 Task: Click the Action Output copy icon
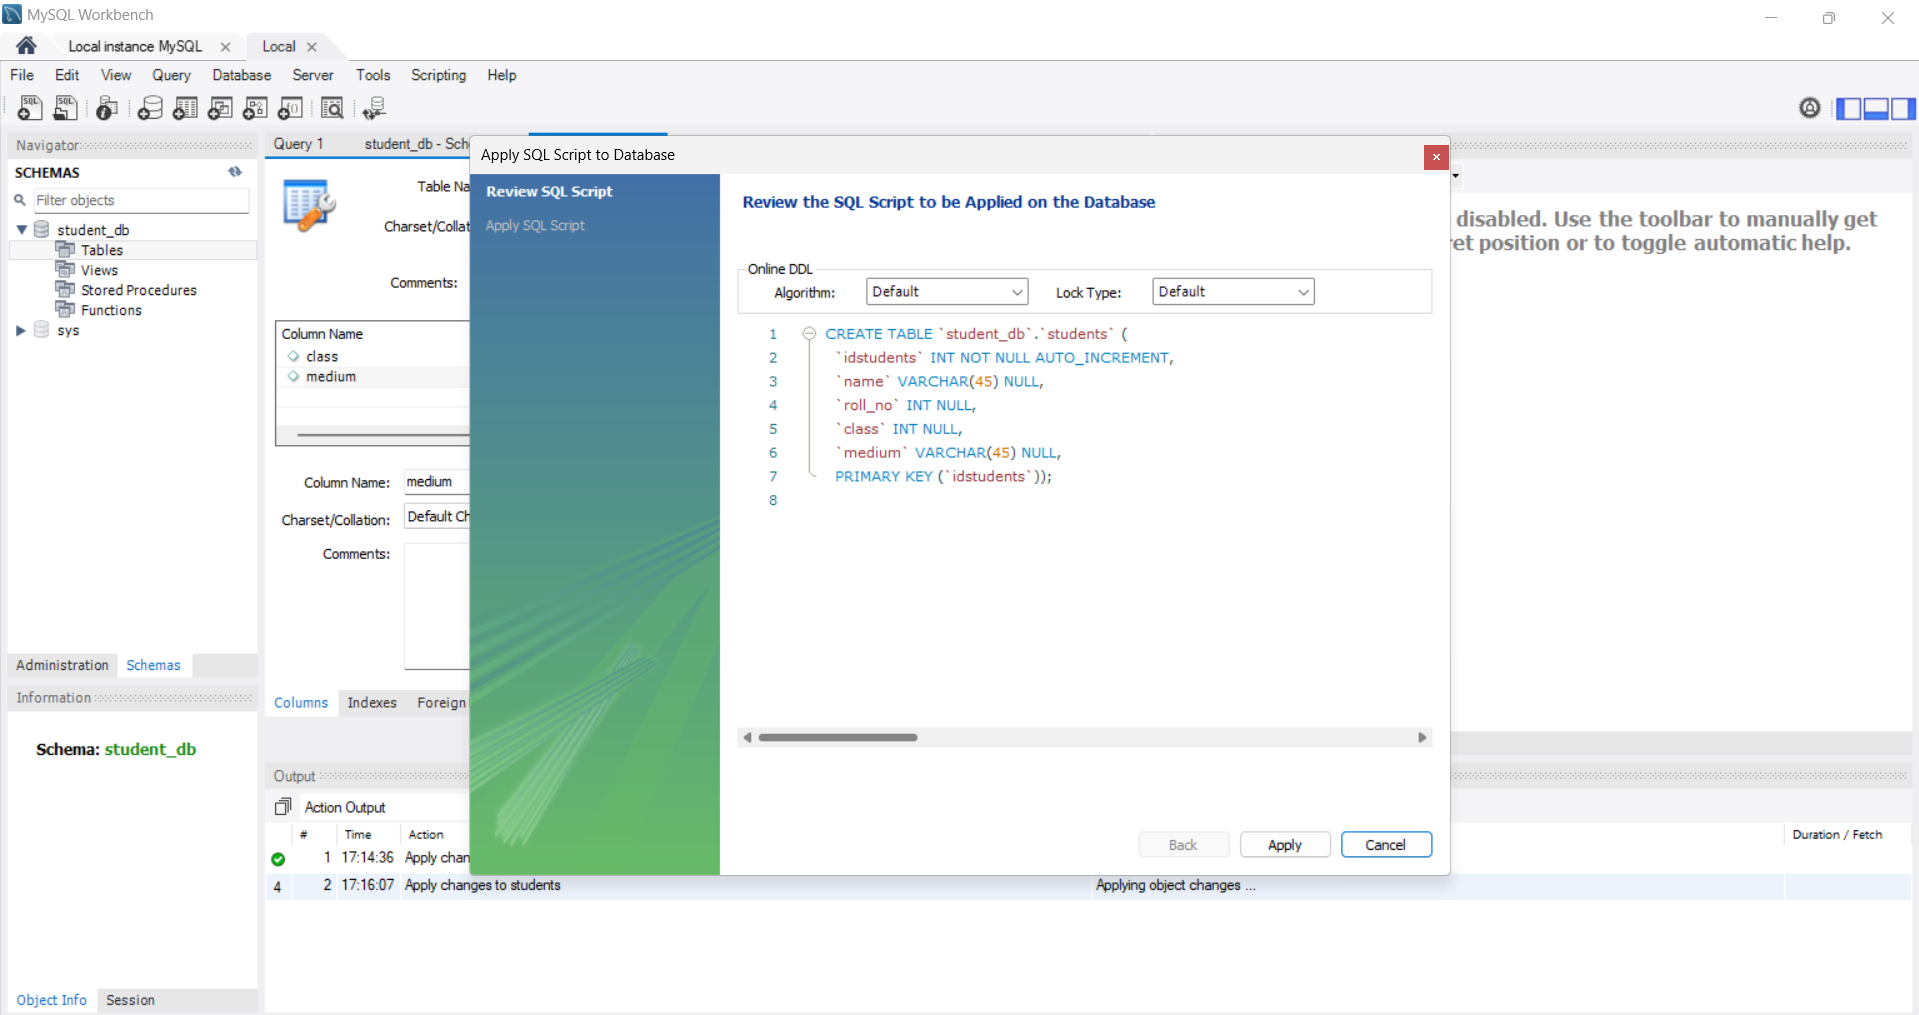pos(283,807)
